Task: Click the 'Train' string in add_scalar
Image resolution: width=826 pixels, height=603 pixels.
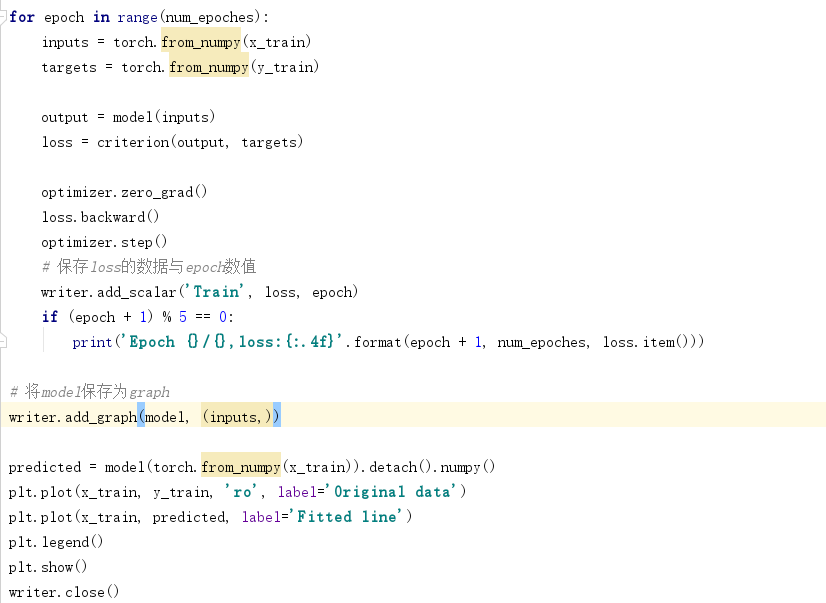Action: tap(217, 292)
